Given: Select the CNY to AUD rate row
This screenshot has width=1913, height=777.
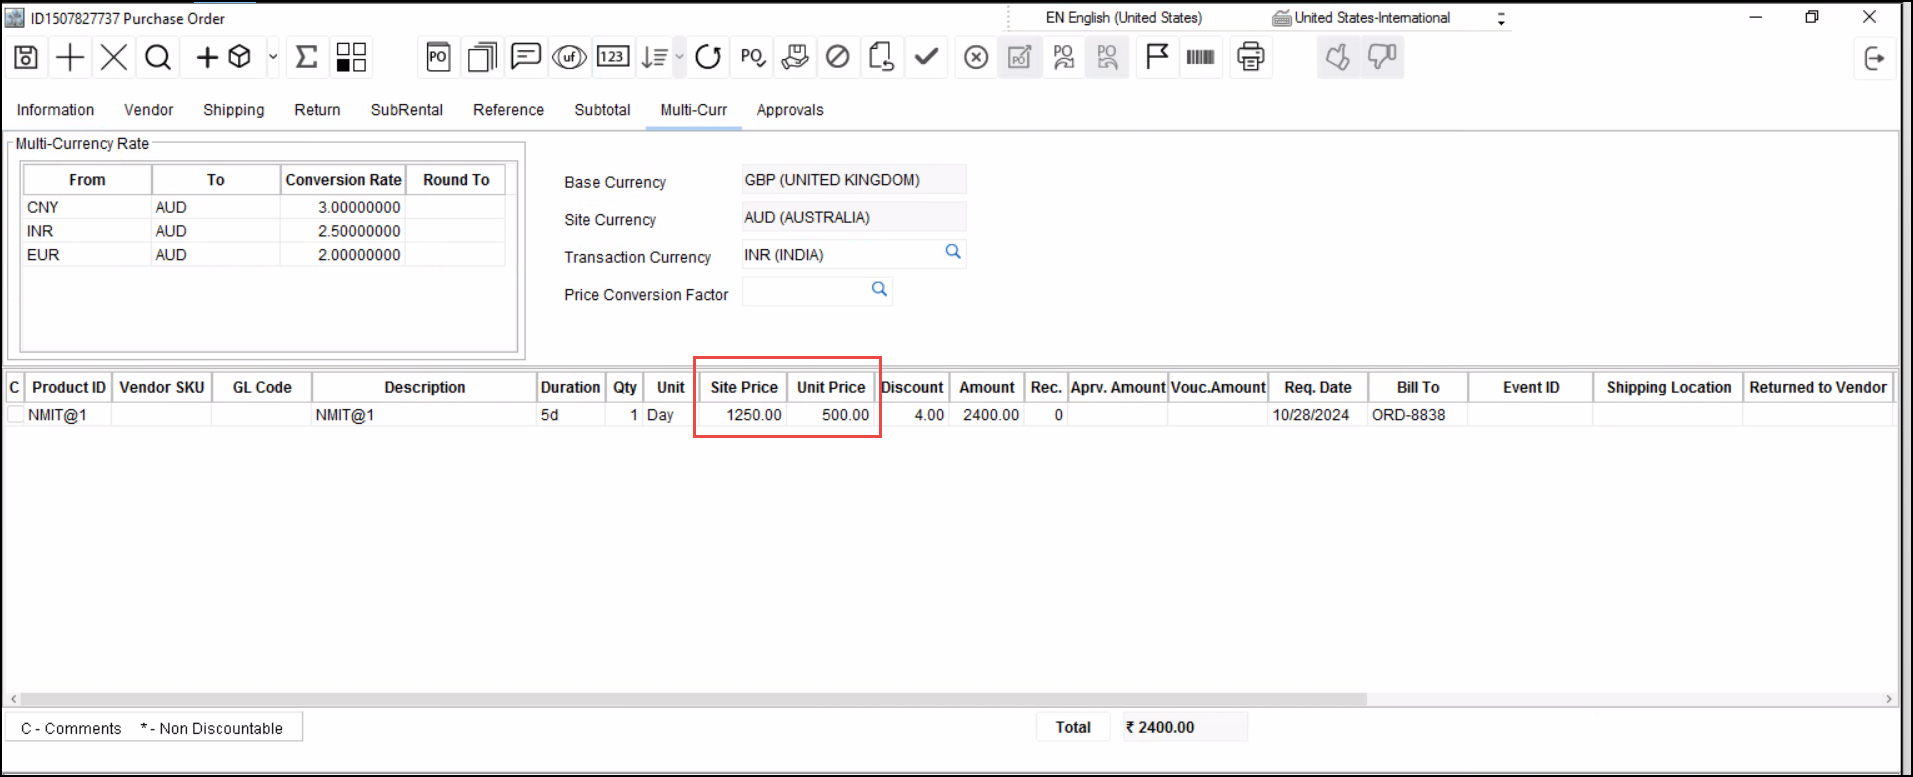Looking at the screenshot, I should click(x=264, y=207).
